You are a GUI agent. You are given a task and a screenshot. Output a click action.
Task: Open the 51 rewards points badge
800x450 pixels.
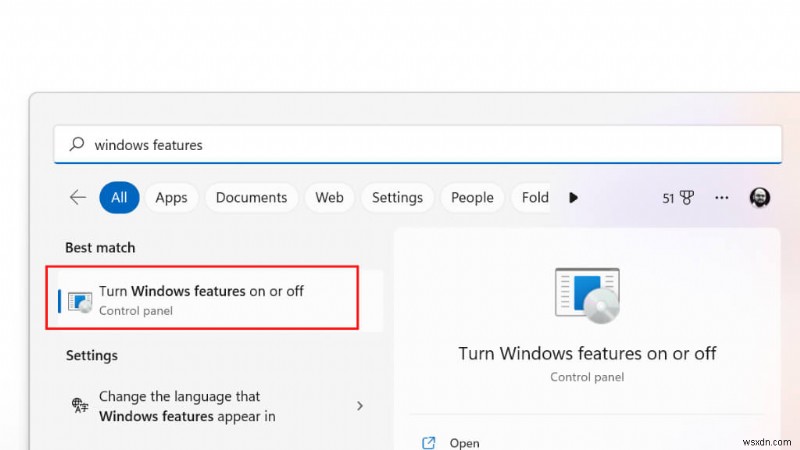coord(678,197)
